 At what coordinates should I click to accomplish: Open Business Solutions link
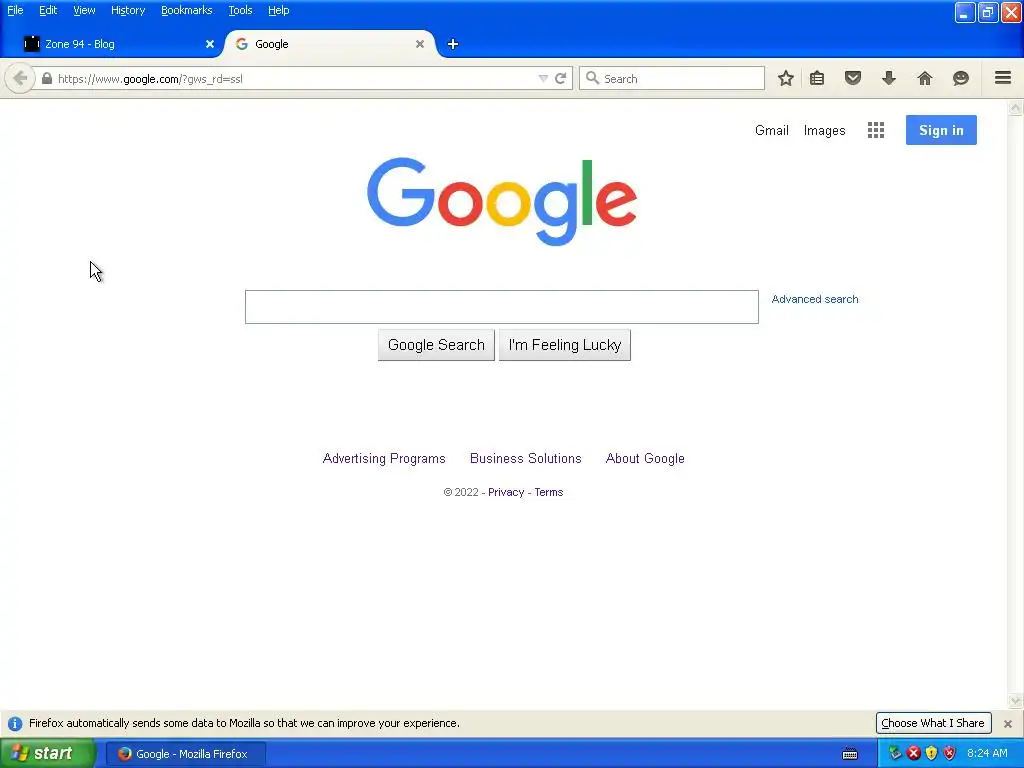(x=526, y=458)
